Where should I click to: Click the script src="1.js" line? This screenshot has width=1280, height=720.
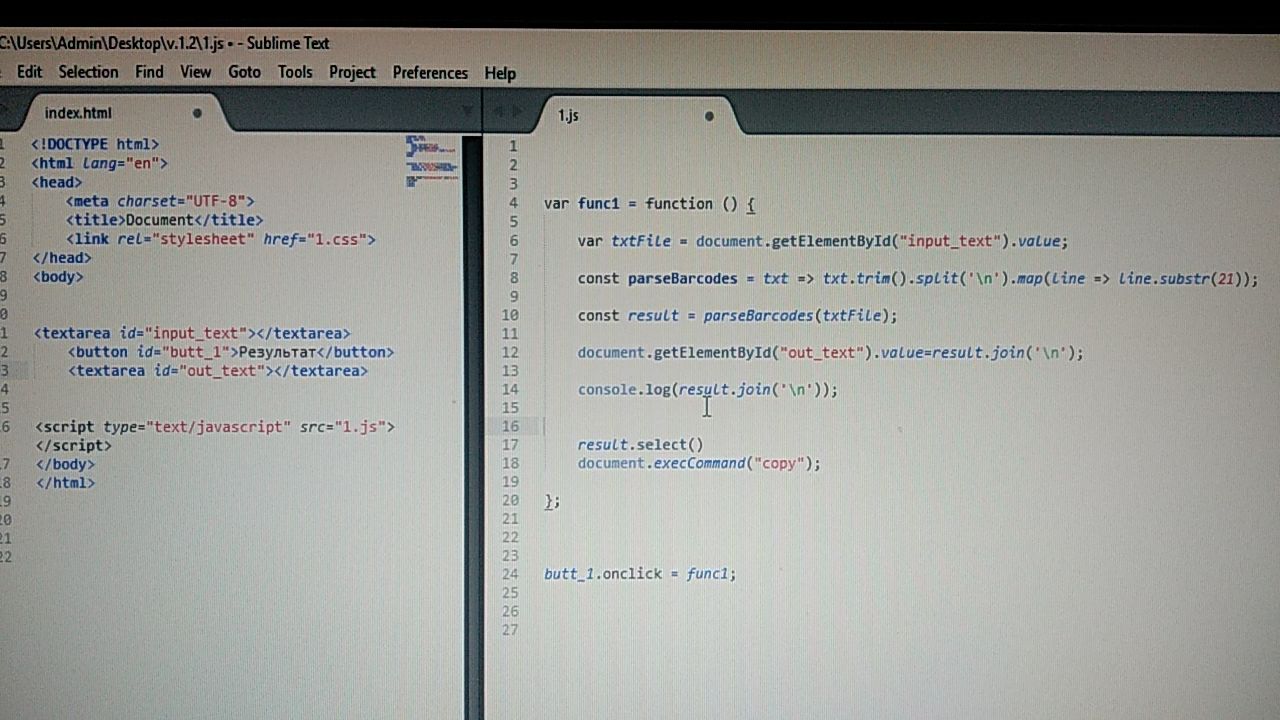click(x=215, y=427)
